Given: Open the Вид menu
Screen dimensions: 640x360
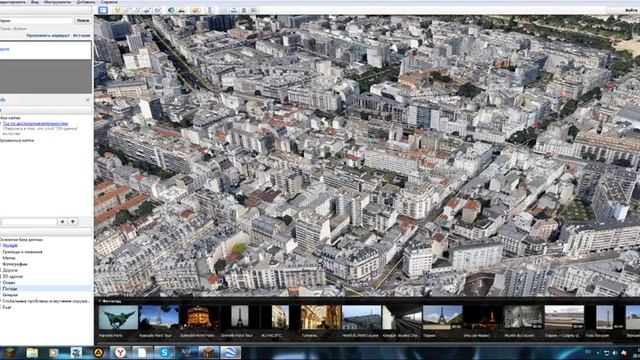Looking at the screenshot, I should pyautogui.click(x=35, y=2).
